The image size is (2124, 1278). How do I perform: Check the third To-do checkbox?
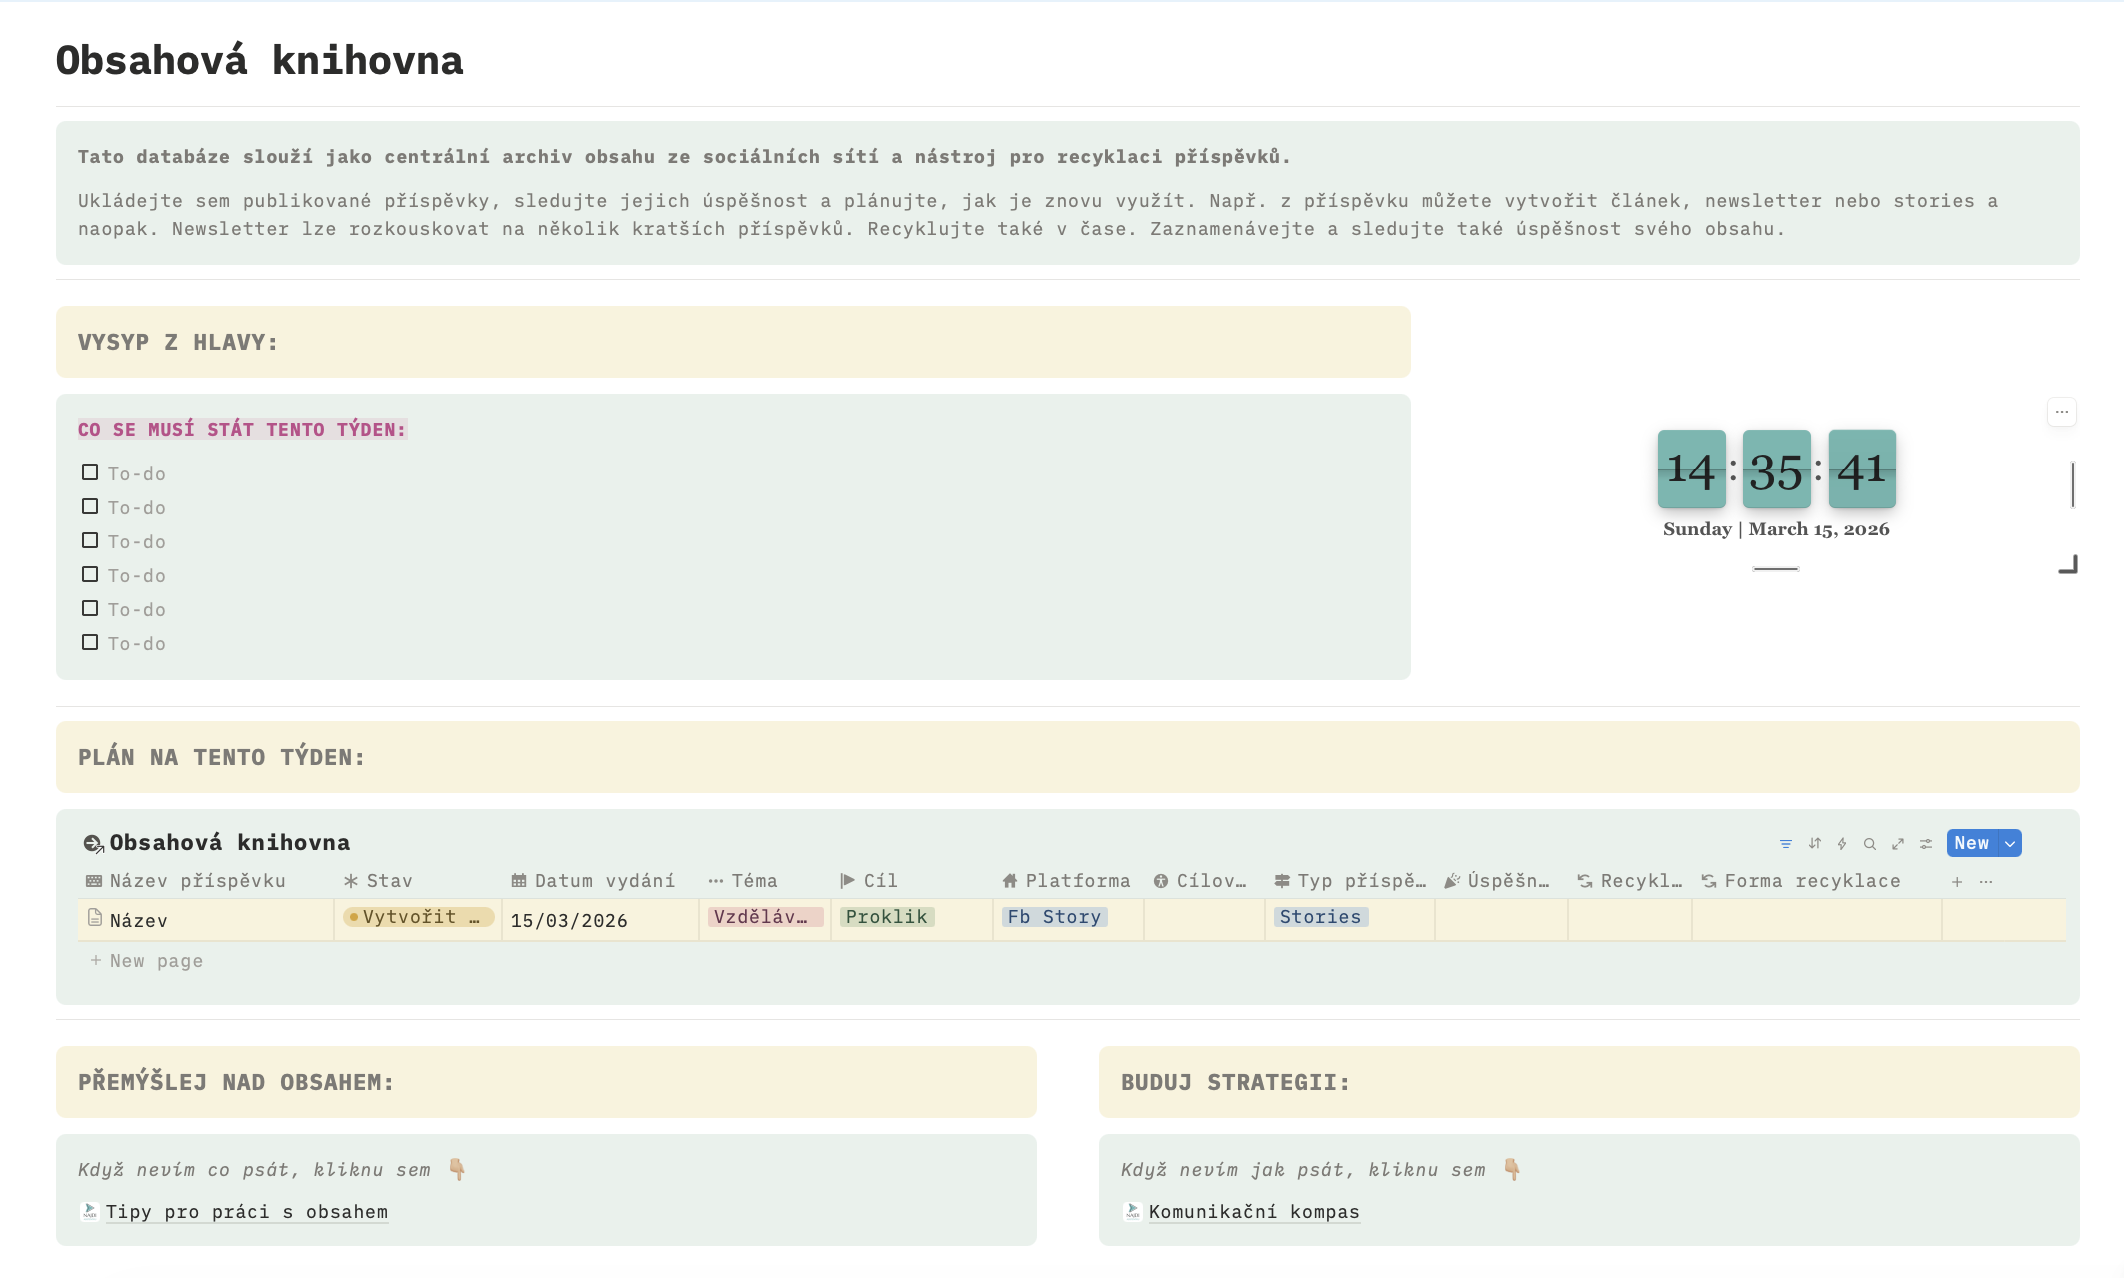tap(90, 540)
